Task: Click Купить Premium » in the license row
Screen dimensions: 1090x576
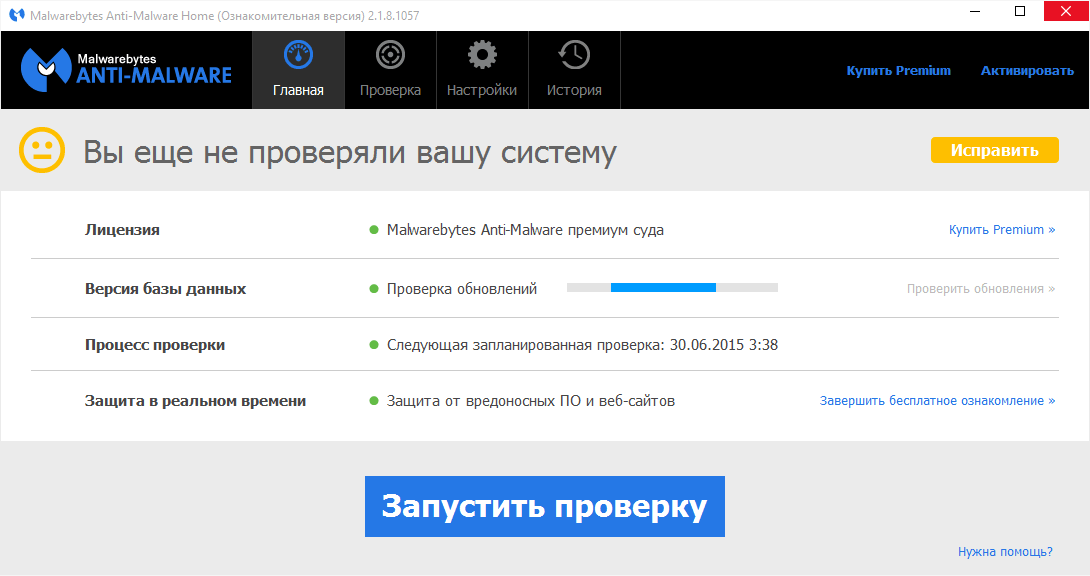Action: click(x=1002, y=230)
